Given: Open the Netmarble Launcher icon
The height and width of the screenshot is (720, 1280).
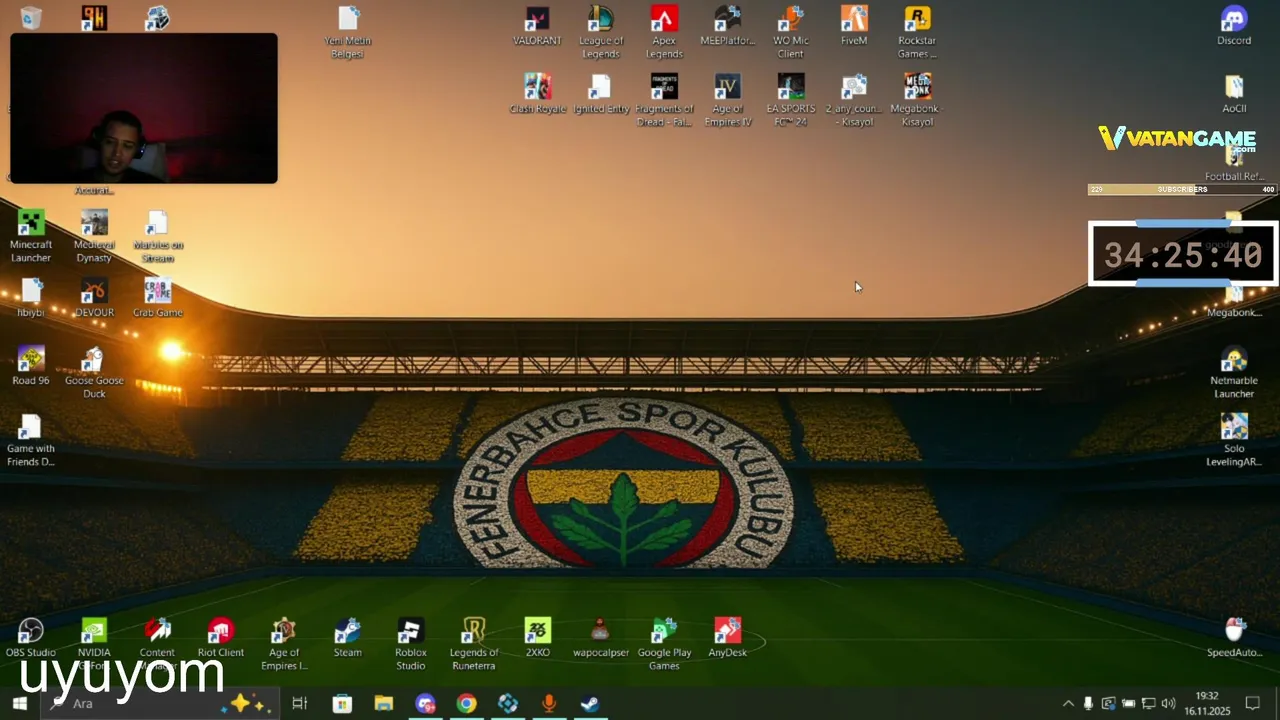Looking at the screenshot, I should click(1234, 372).
